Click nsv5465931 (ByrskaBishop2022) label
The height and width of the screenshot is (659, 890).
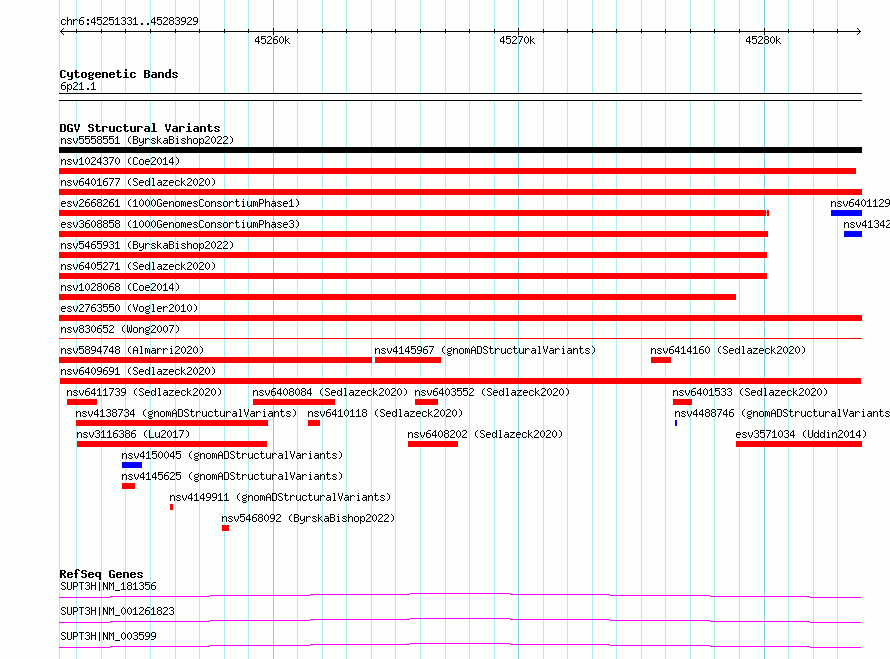(147, 245)
